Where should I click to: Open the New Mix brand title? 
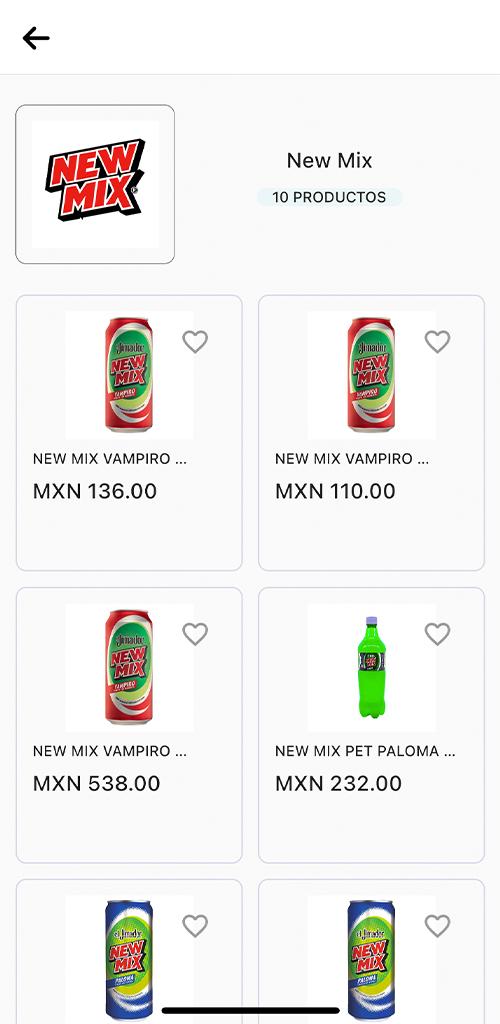click(x=330, y=161)
